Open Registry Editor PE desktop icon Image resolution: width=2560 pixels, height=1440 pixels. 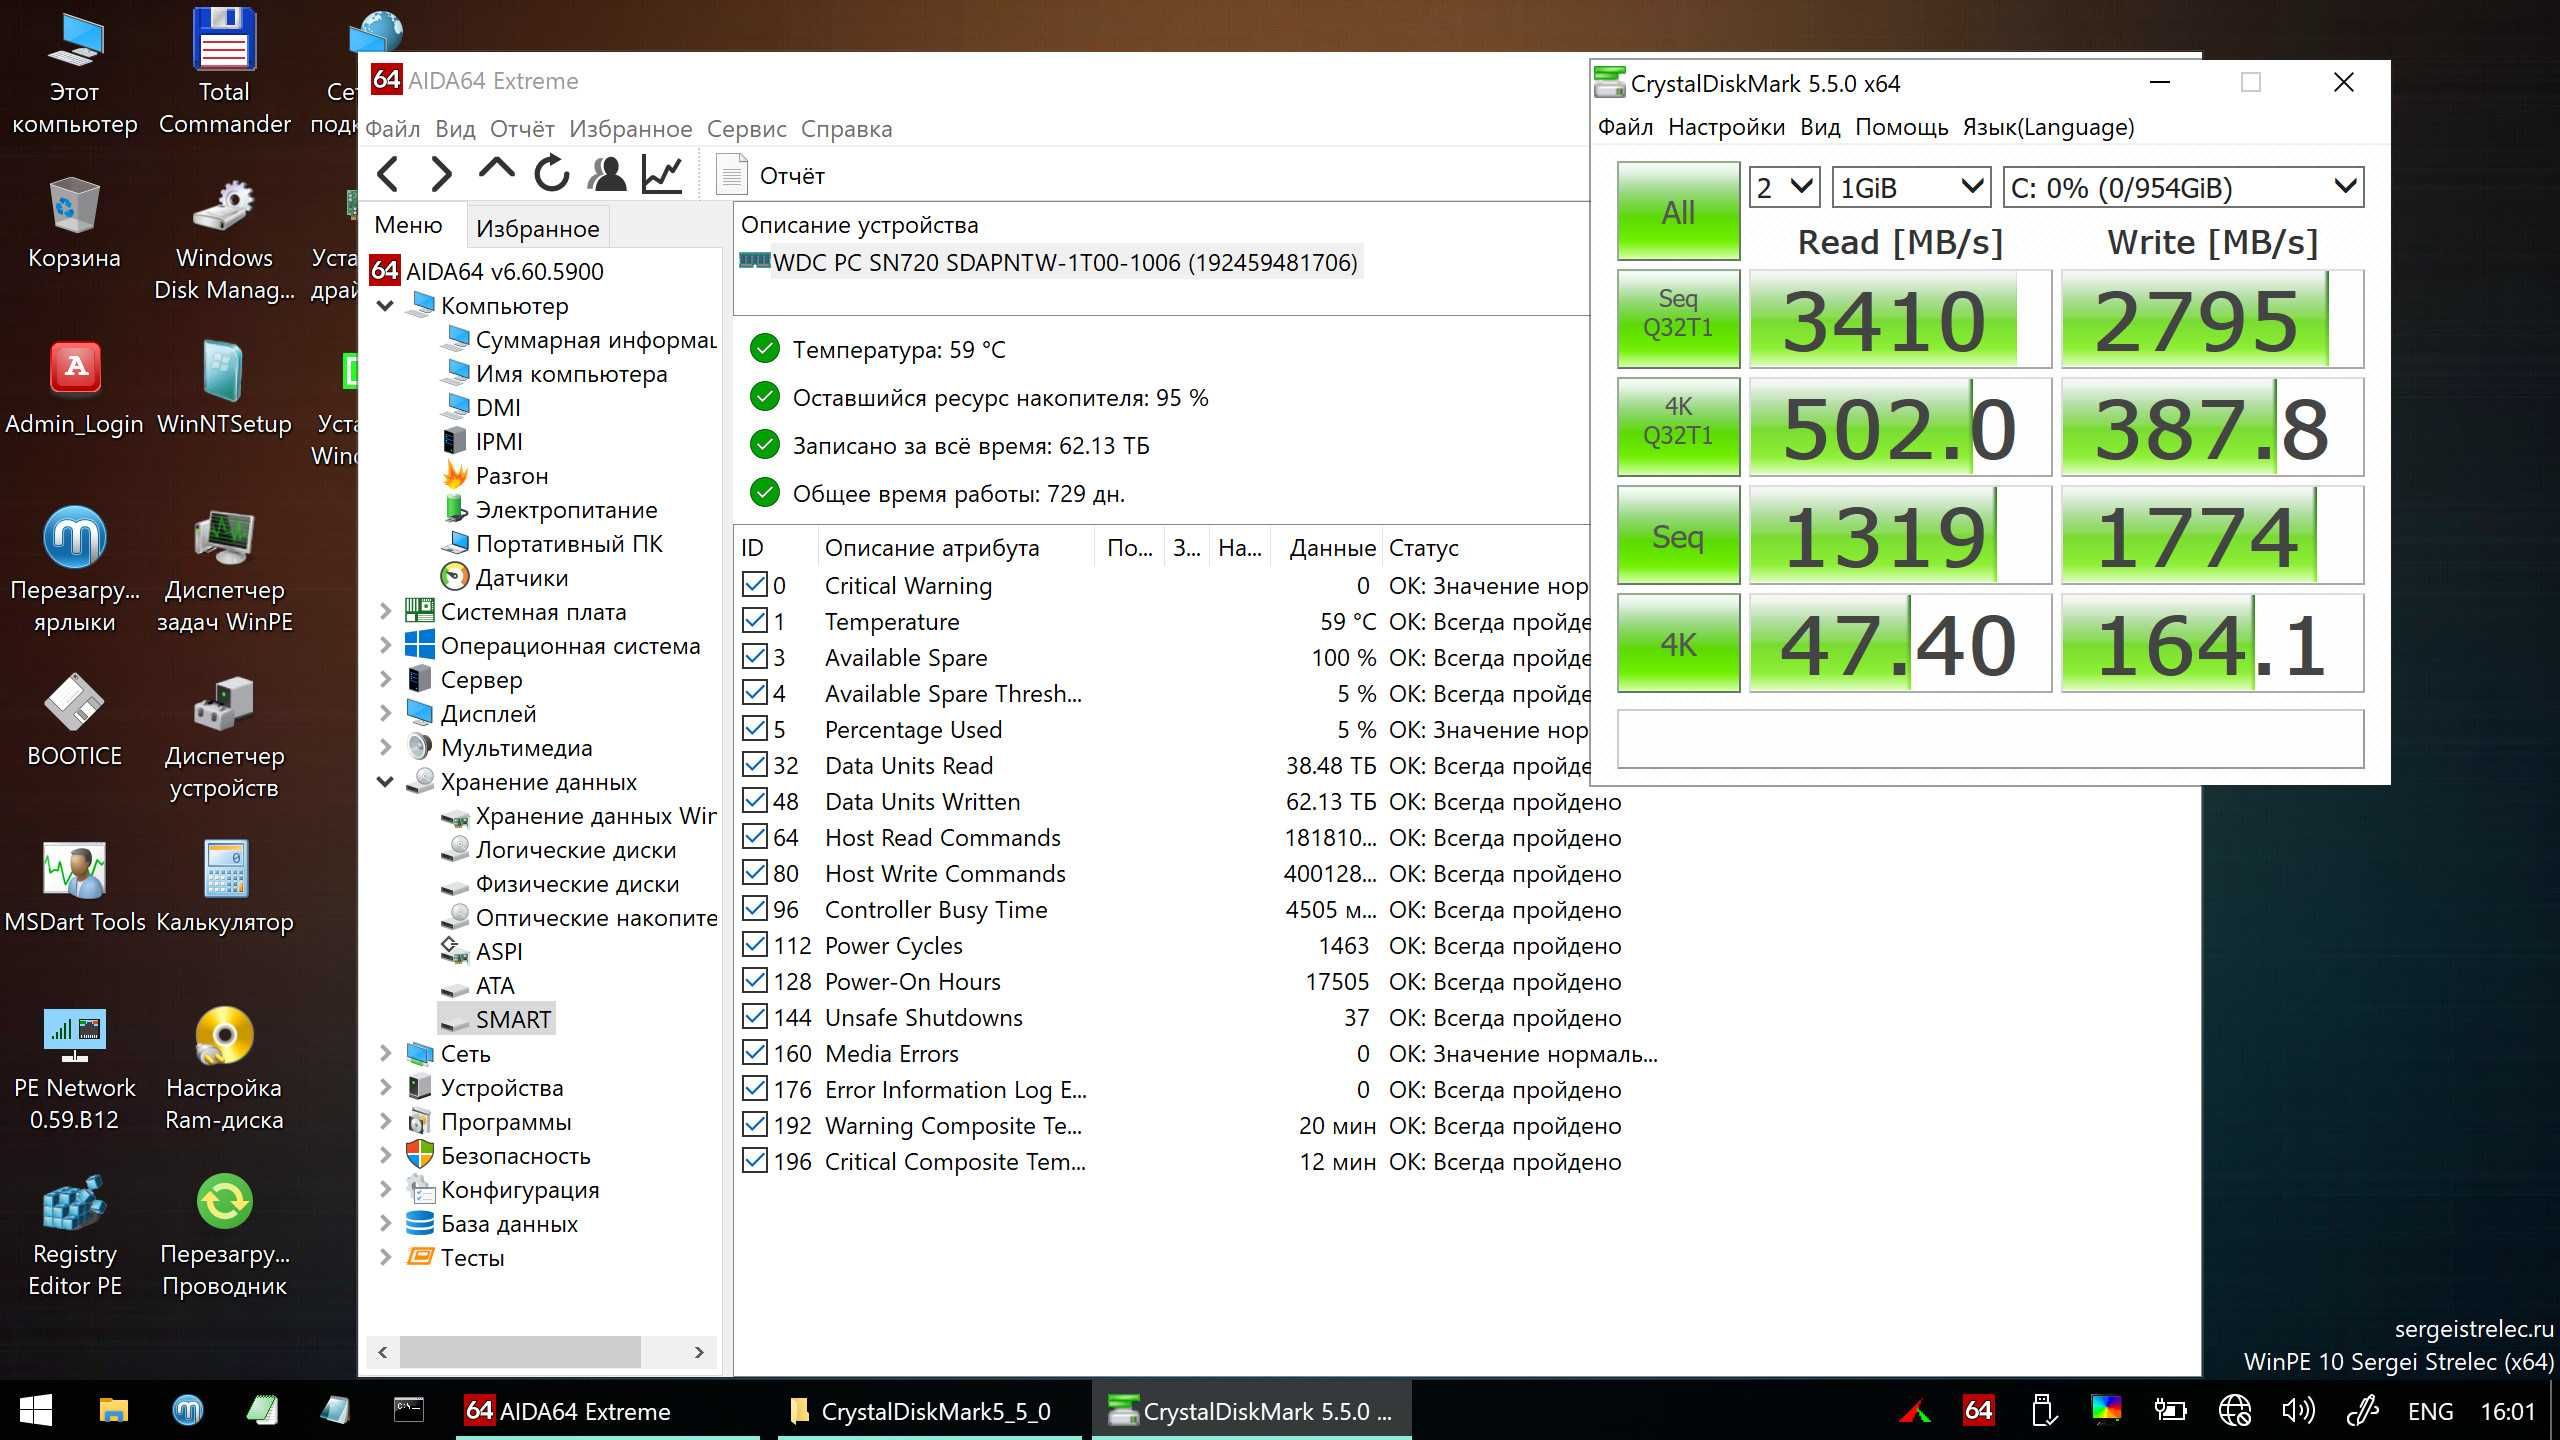point(75,1236)
